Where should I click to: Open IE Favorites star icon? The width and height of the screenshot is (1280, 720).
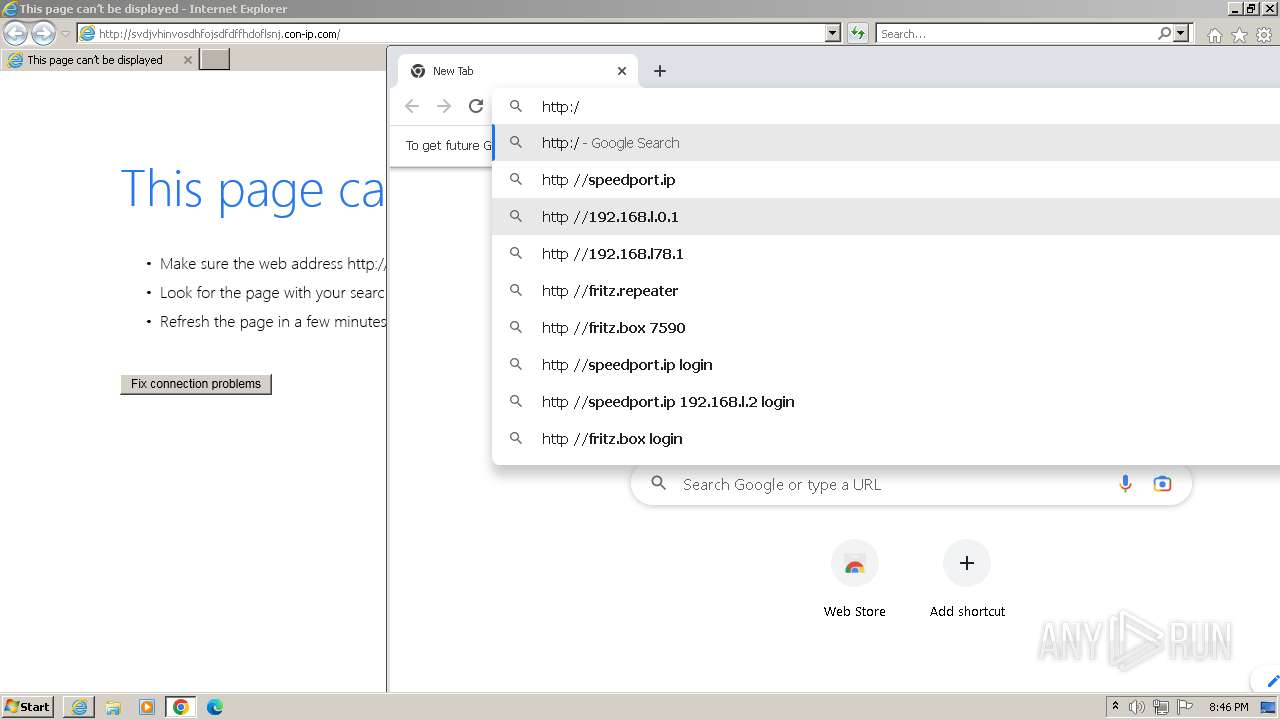[x=1239, y=35]
